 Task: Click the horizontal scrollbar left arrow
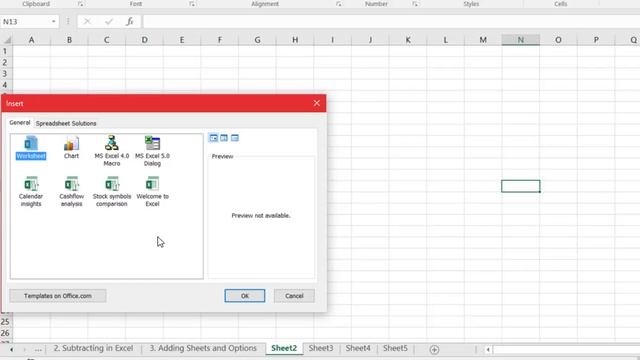[x=488, y=349]
